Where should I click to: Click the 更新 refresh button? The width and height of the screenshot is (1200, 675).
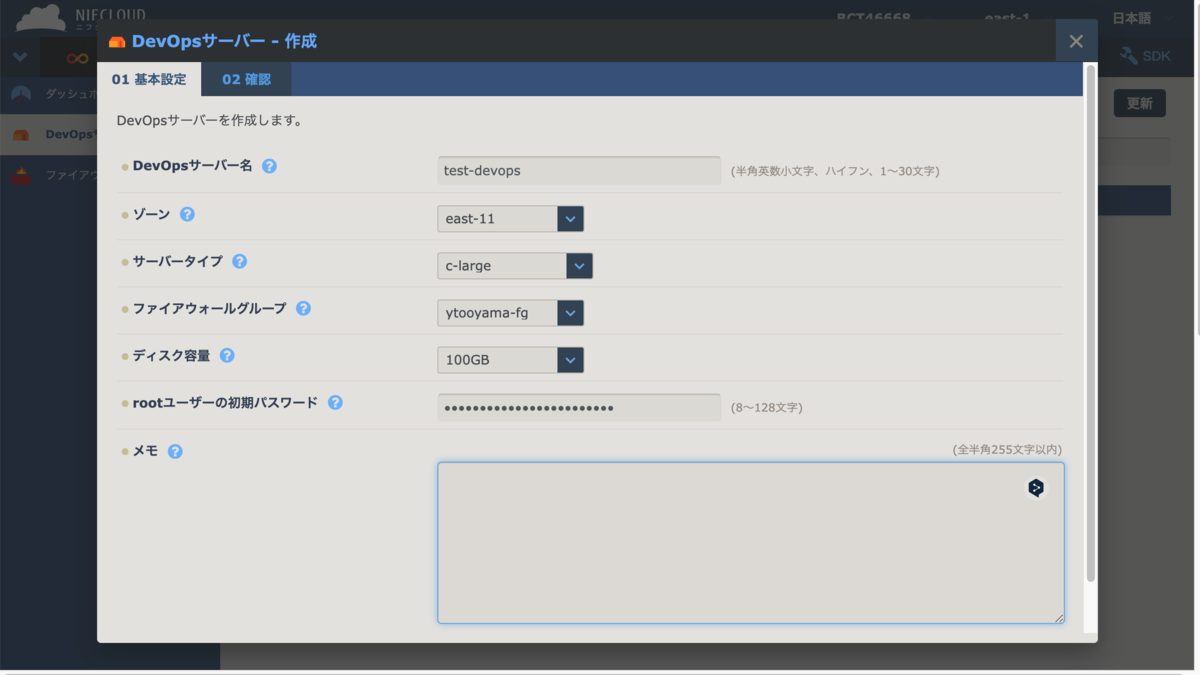[1139, 102]
